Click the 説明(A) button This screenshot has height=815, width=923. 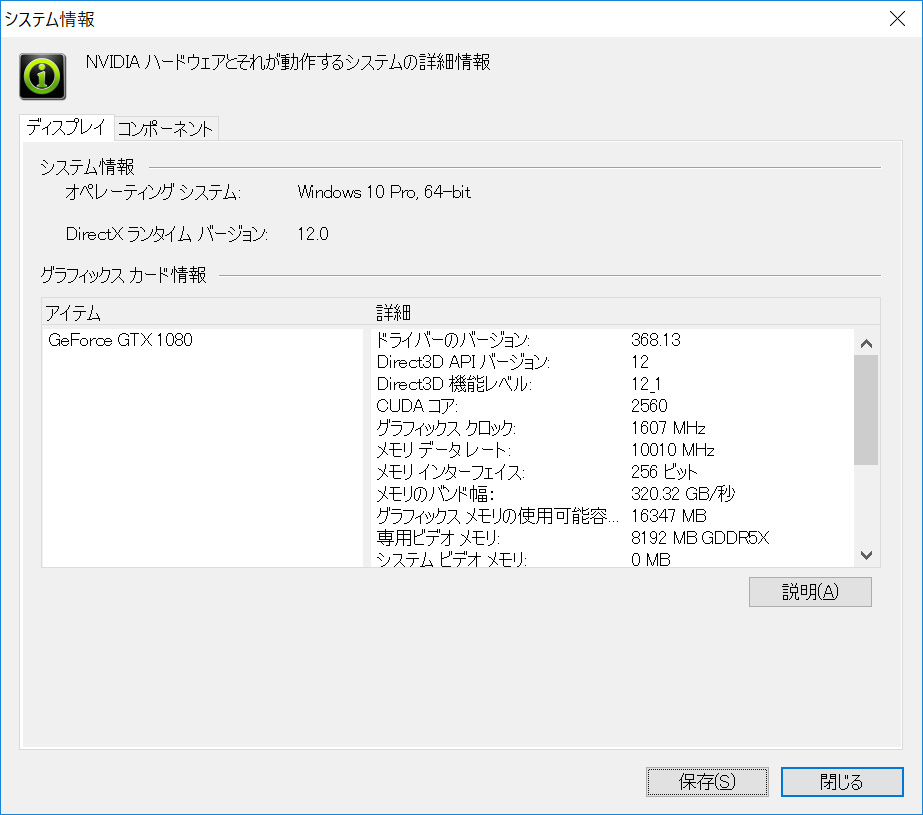coord(810,591)
